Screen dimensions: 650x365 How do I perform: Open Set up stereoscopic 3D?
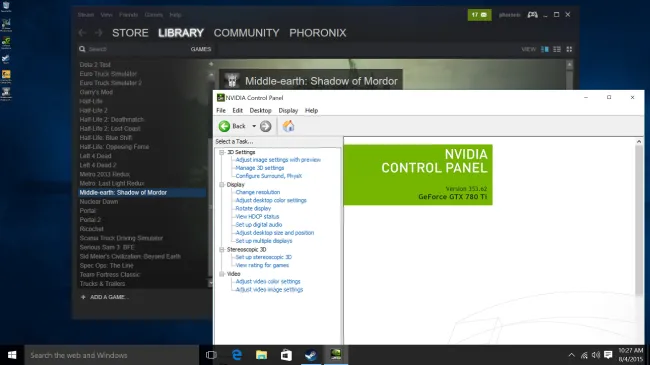tap(264, 257)
